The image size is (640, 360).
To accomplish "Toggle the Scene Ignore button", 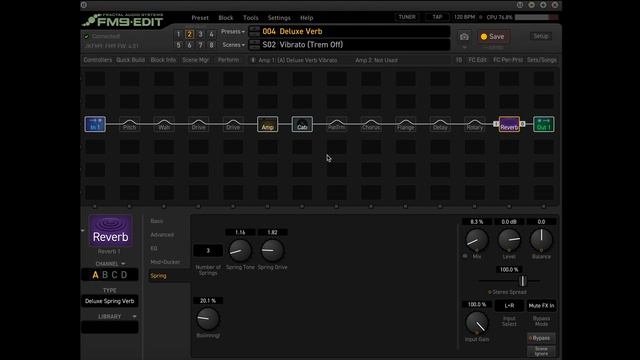I will 541,351.
